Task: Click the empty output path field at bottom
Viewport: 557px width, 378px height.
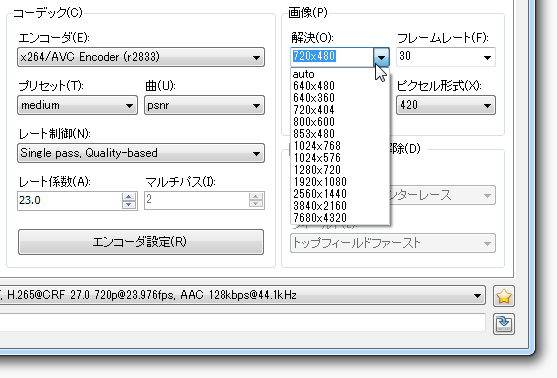Action: click(243, 323)
